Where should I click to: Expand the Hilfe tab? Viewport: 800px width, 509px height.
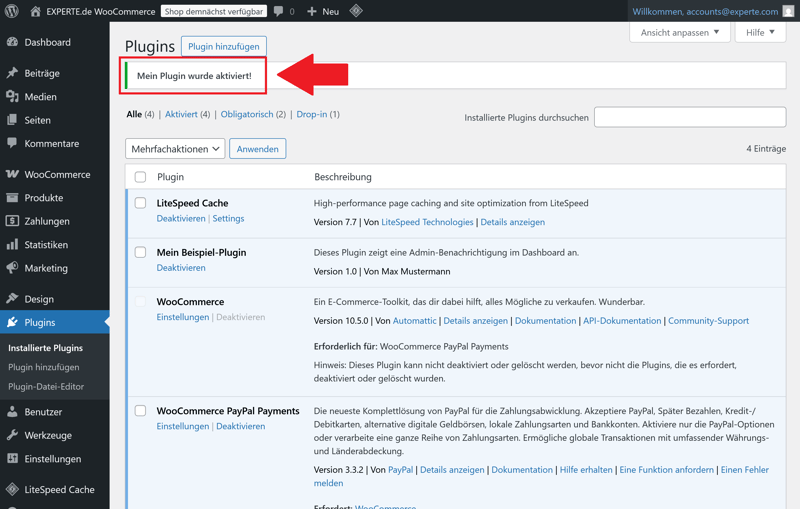click(760, 32)
